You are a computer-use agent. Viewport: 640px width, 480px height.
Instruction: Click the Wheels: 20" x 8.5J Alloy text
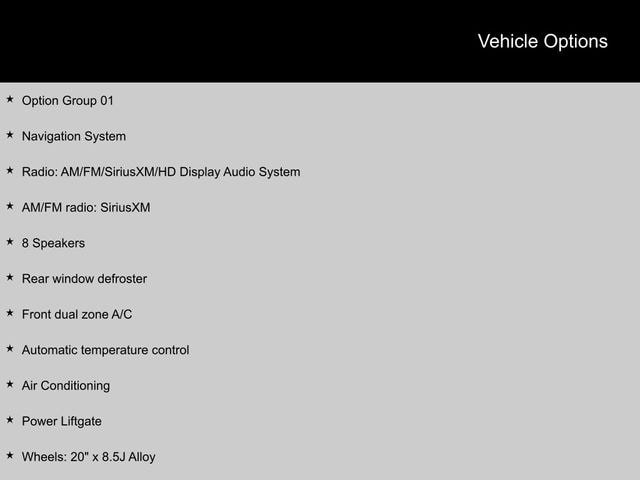89,457
